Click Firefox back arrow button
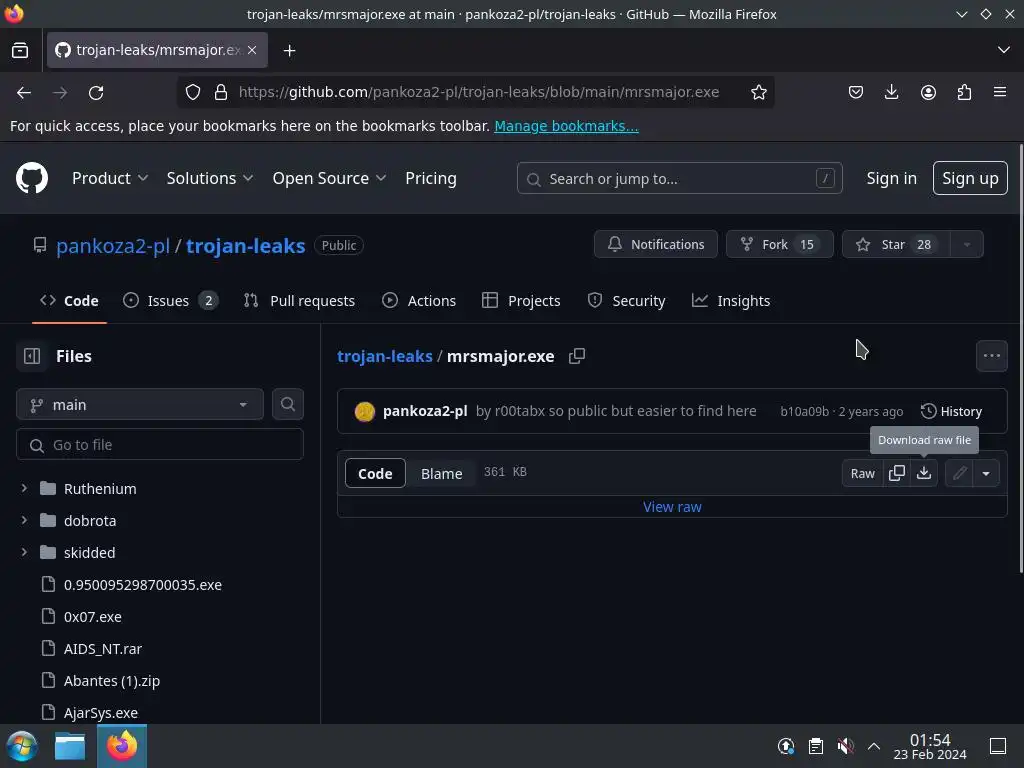 [24, 93]
